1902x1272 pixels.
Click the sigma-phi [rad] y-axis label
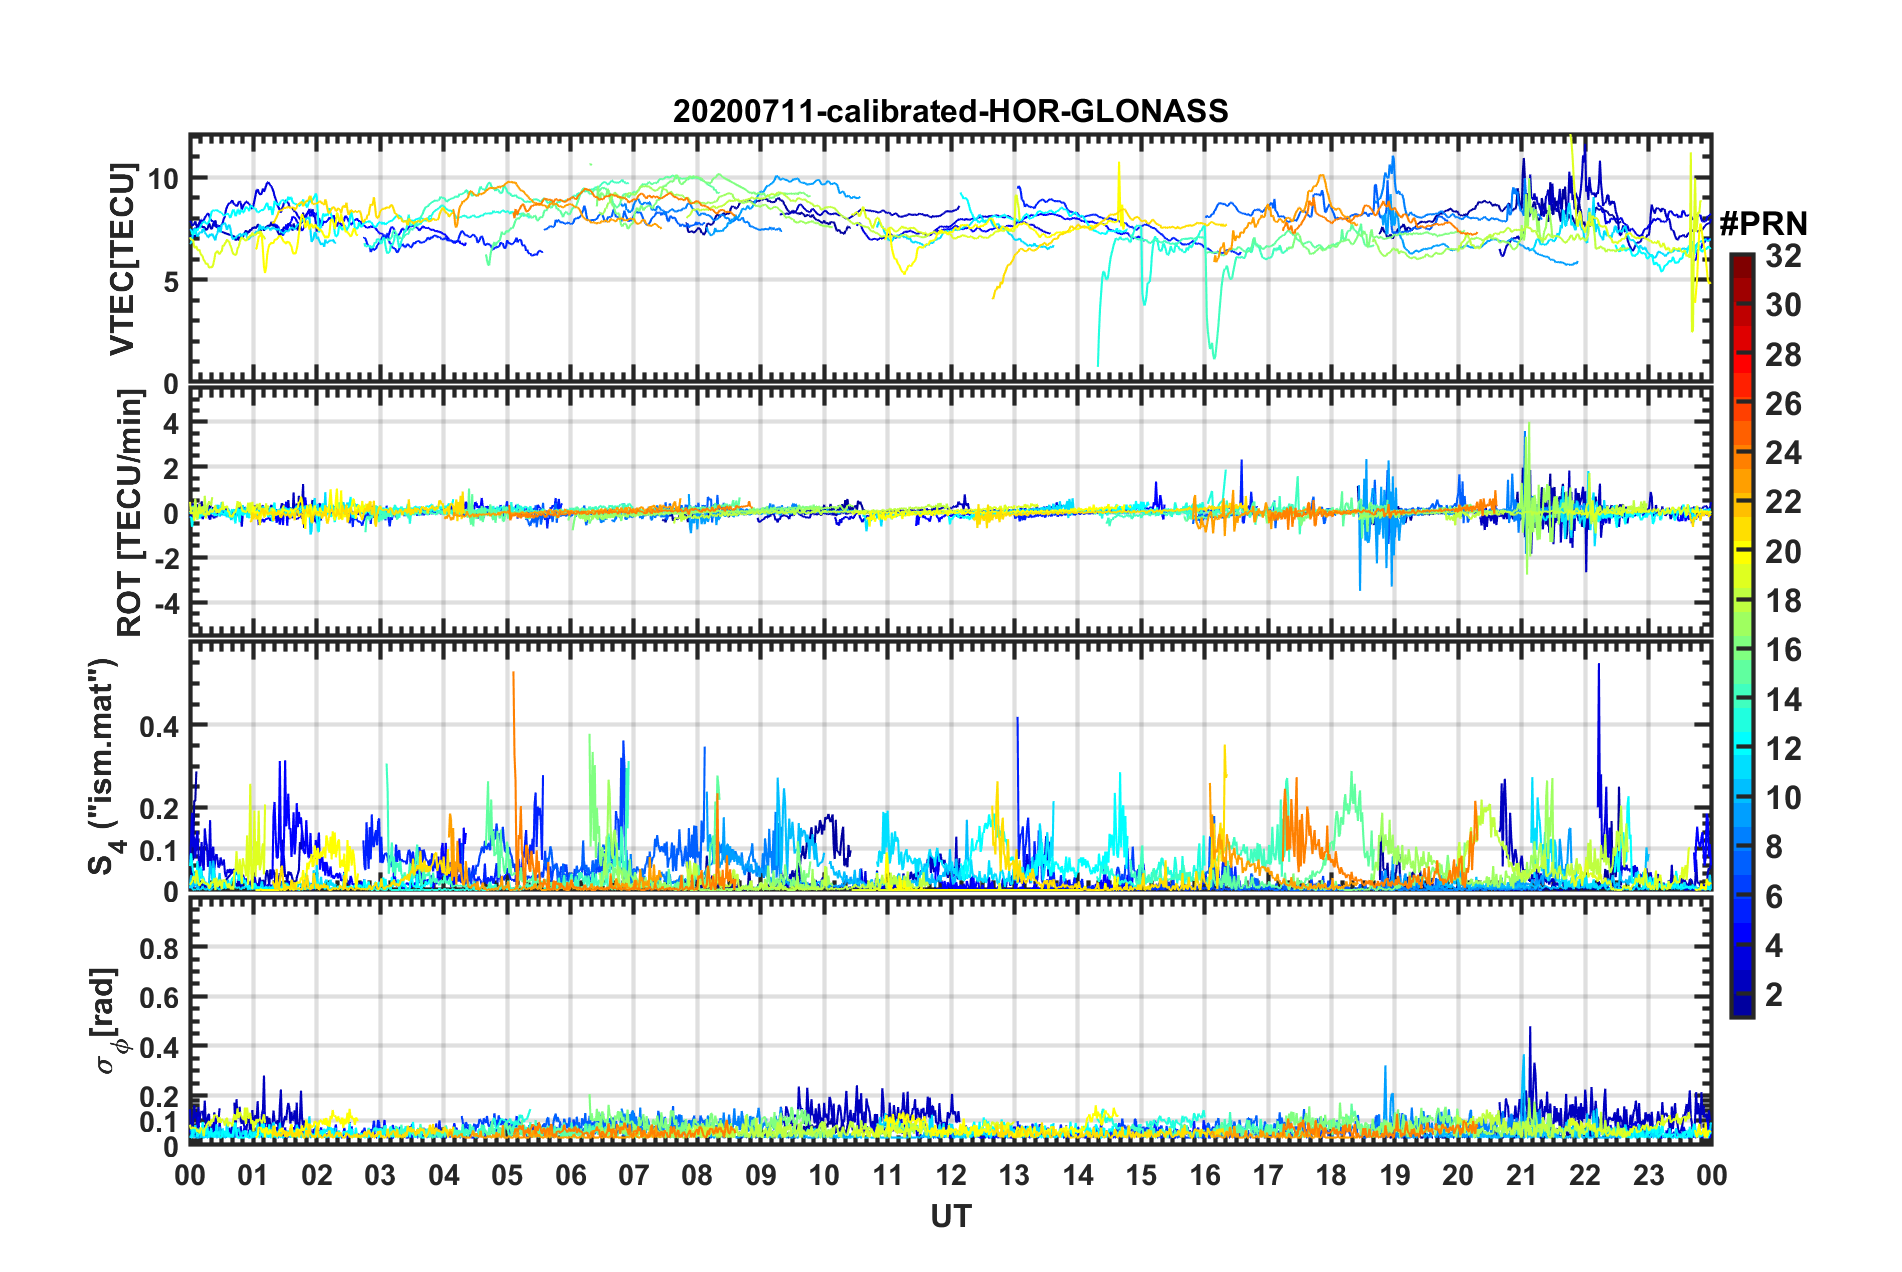coord(104,1021)
